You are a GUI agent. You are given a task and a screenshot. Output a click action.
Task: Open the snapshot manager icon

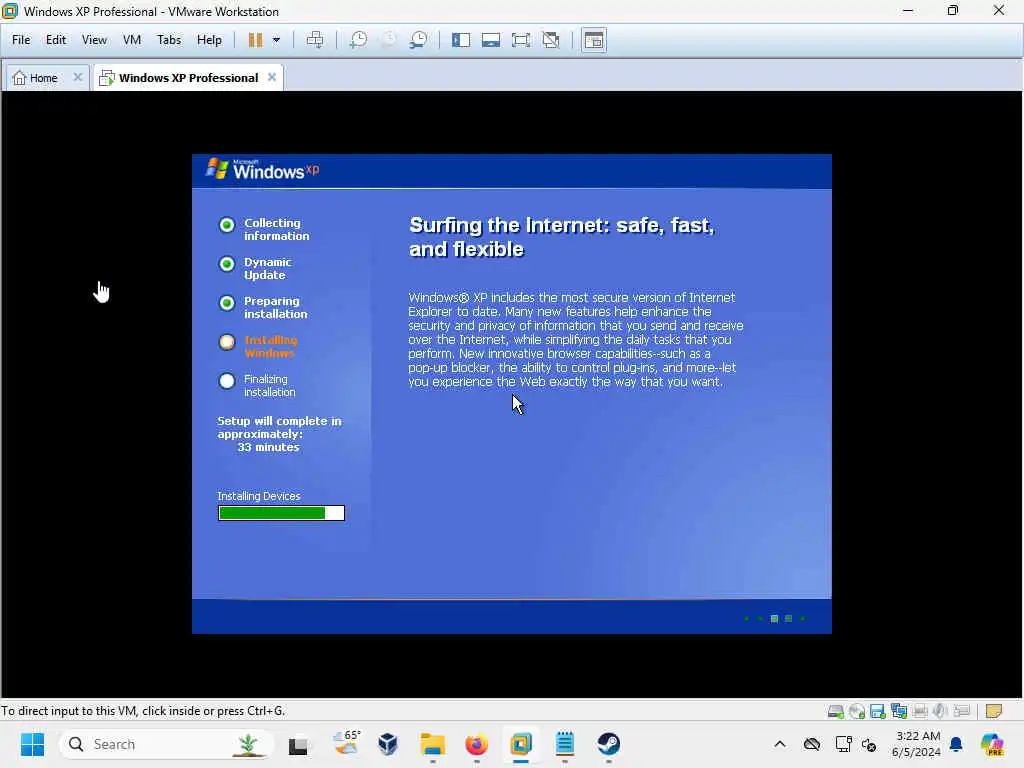point(418,40)
